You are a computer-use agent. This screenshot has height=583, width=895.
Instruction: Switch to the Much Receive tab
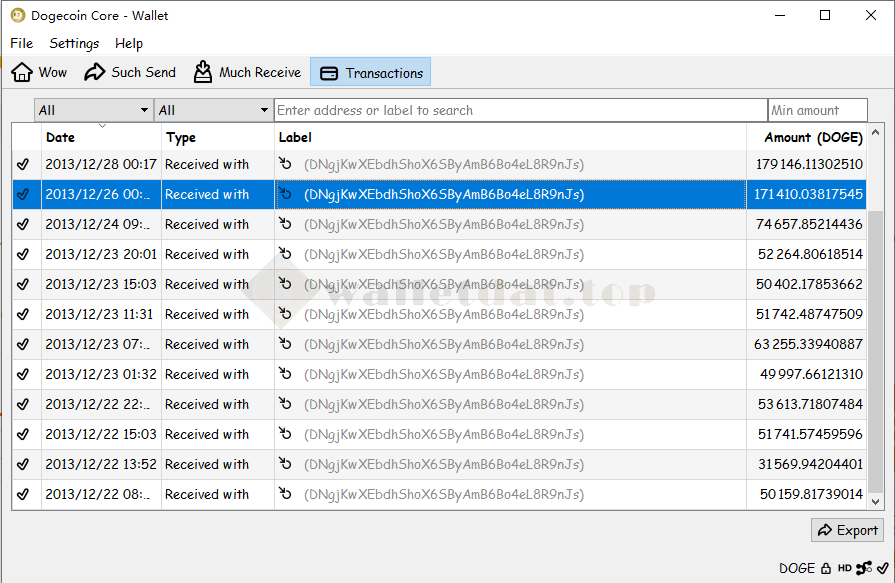coord(247,72)
